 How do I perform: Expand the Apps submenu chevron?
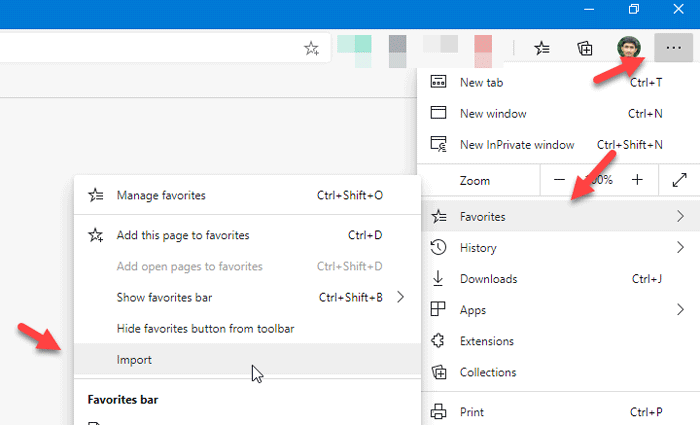point(680,309)
